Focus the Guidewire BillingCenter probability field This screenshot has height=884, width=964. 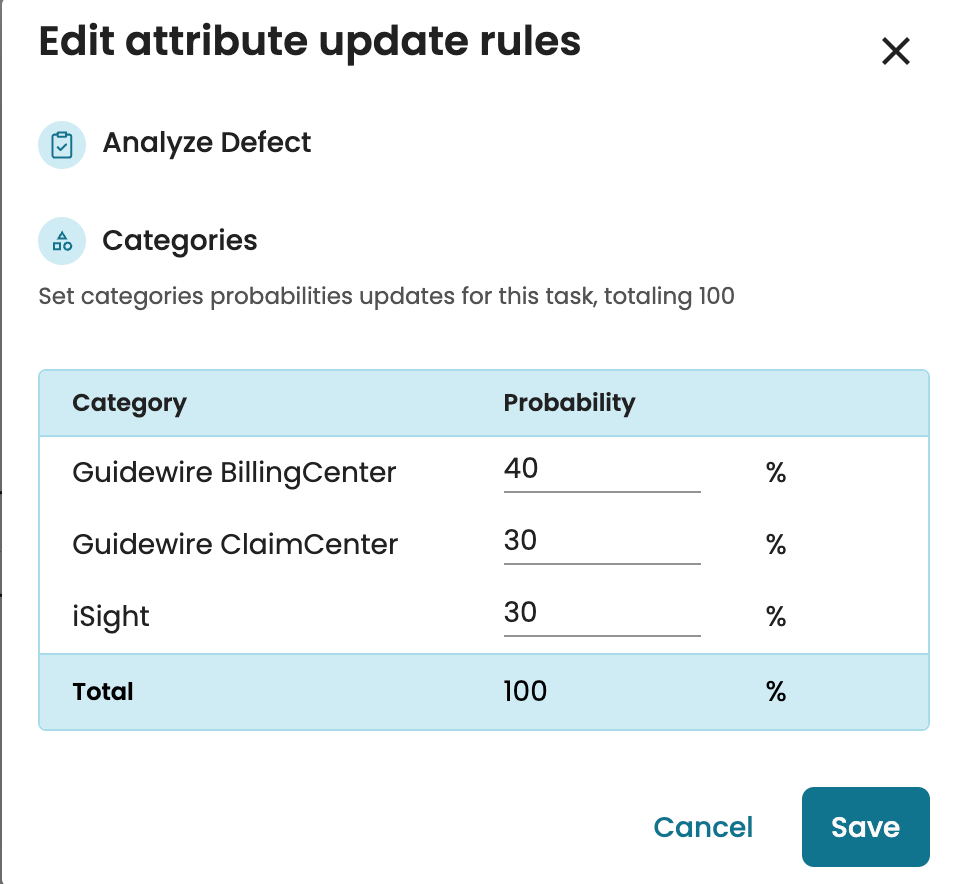click(x=601, y=469)
